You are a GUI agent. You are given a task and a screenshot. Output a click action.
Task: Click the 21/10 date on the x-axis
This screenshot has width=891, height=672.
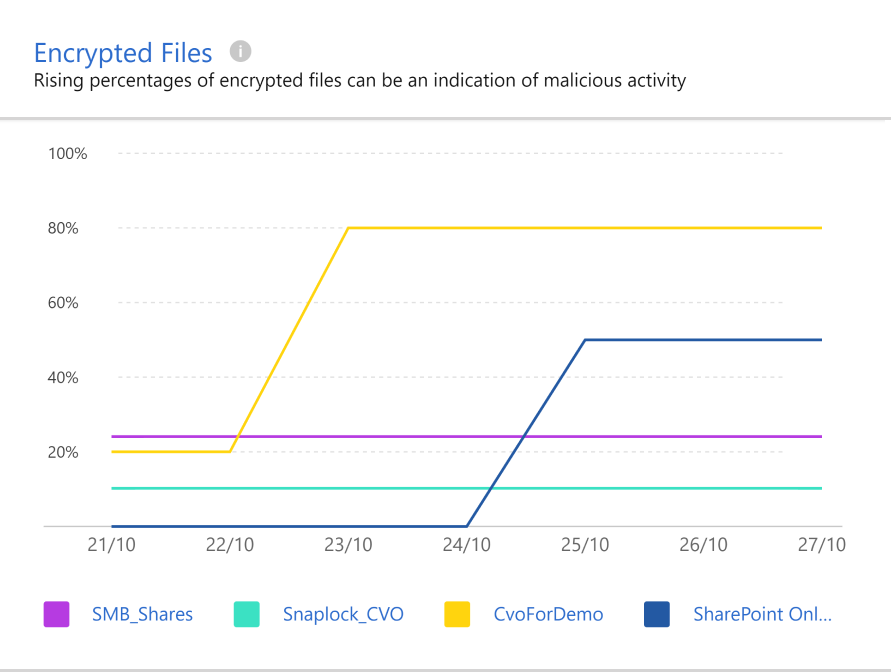coord(112,545)
